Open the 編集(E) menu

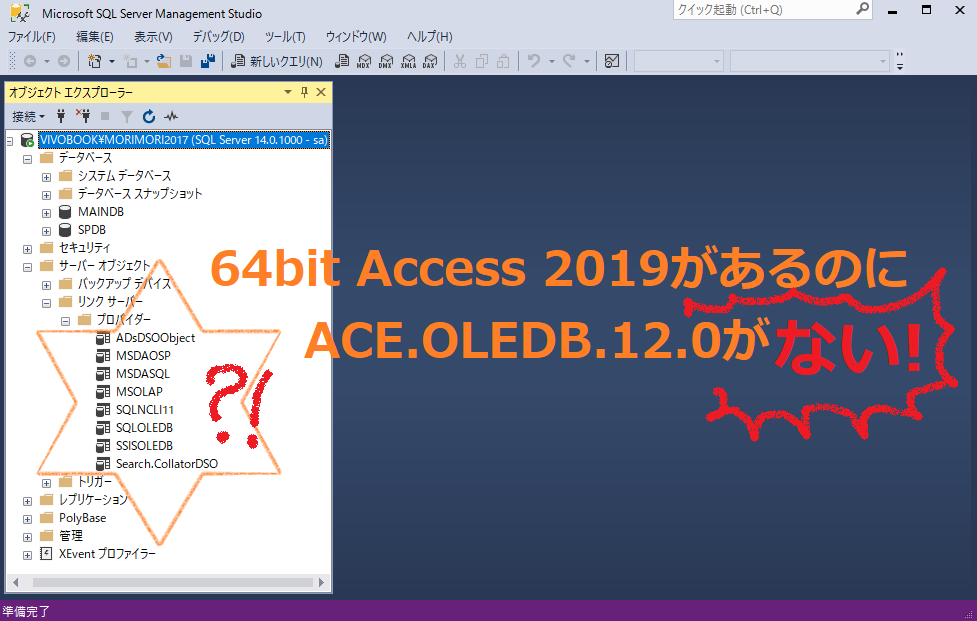pyautogui.click(x=95, y=37)
